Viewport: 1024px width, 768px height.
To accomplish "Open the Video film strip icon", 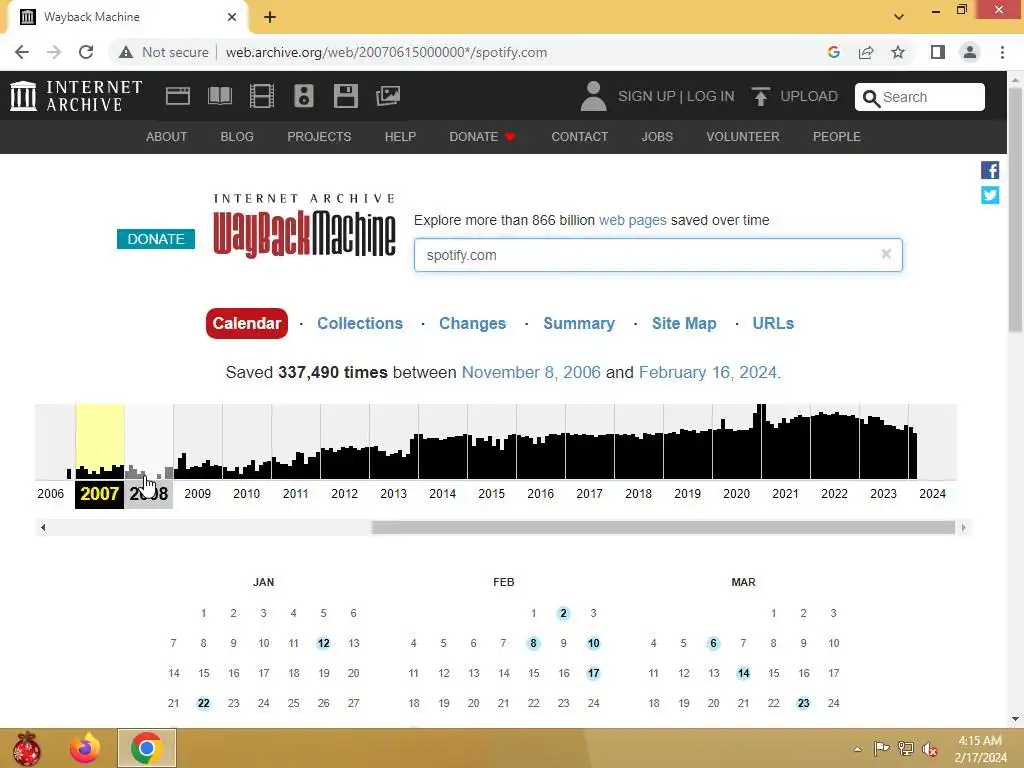I will click(x=262, y=96).
